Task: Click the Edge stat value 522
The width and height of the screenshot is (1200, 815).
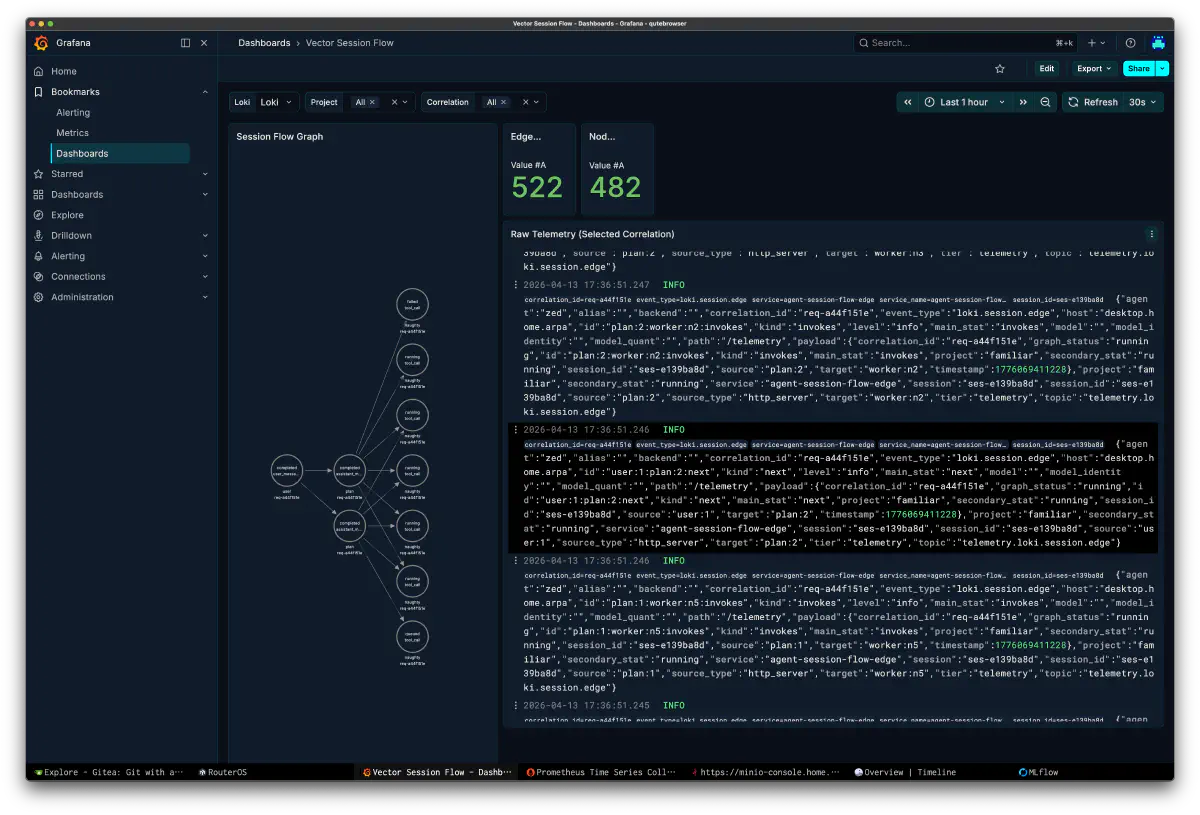Action: pos(537,187)
